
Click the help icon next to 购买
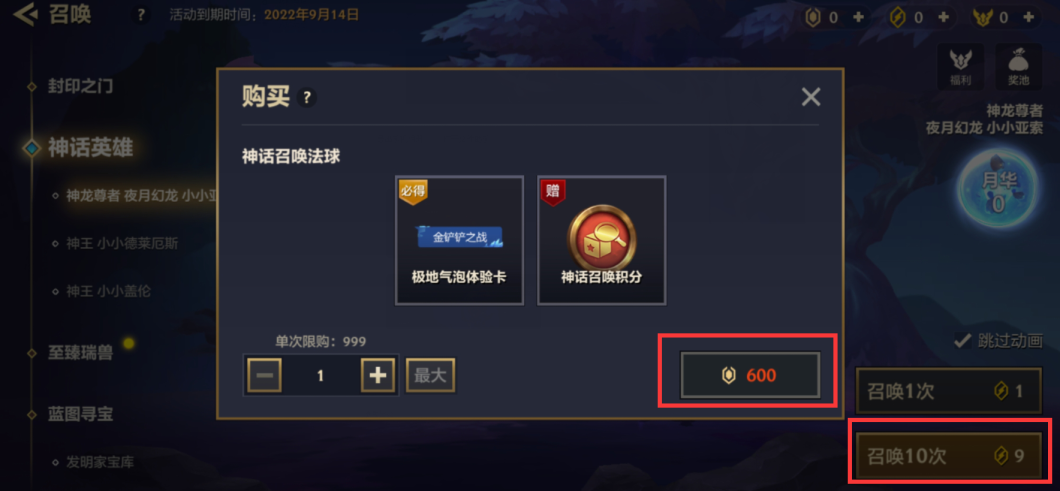(x=307, y=98)
